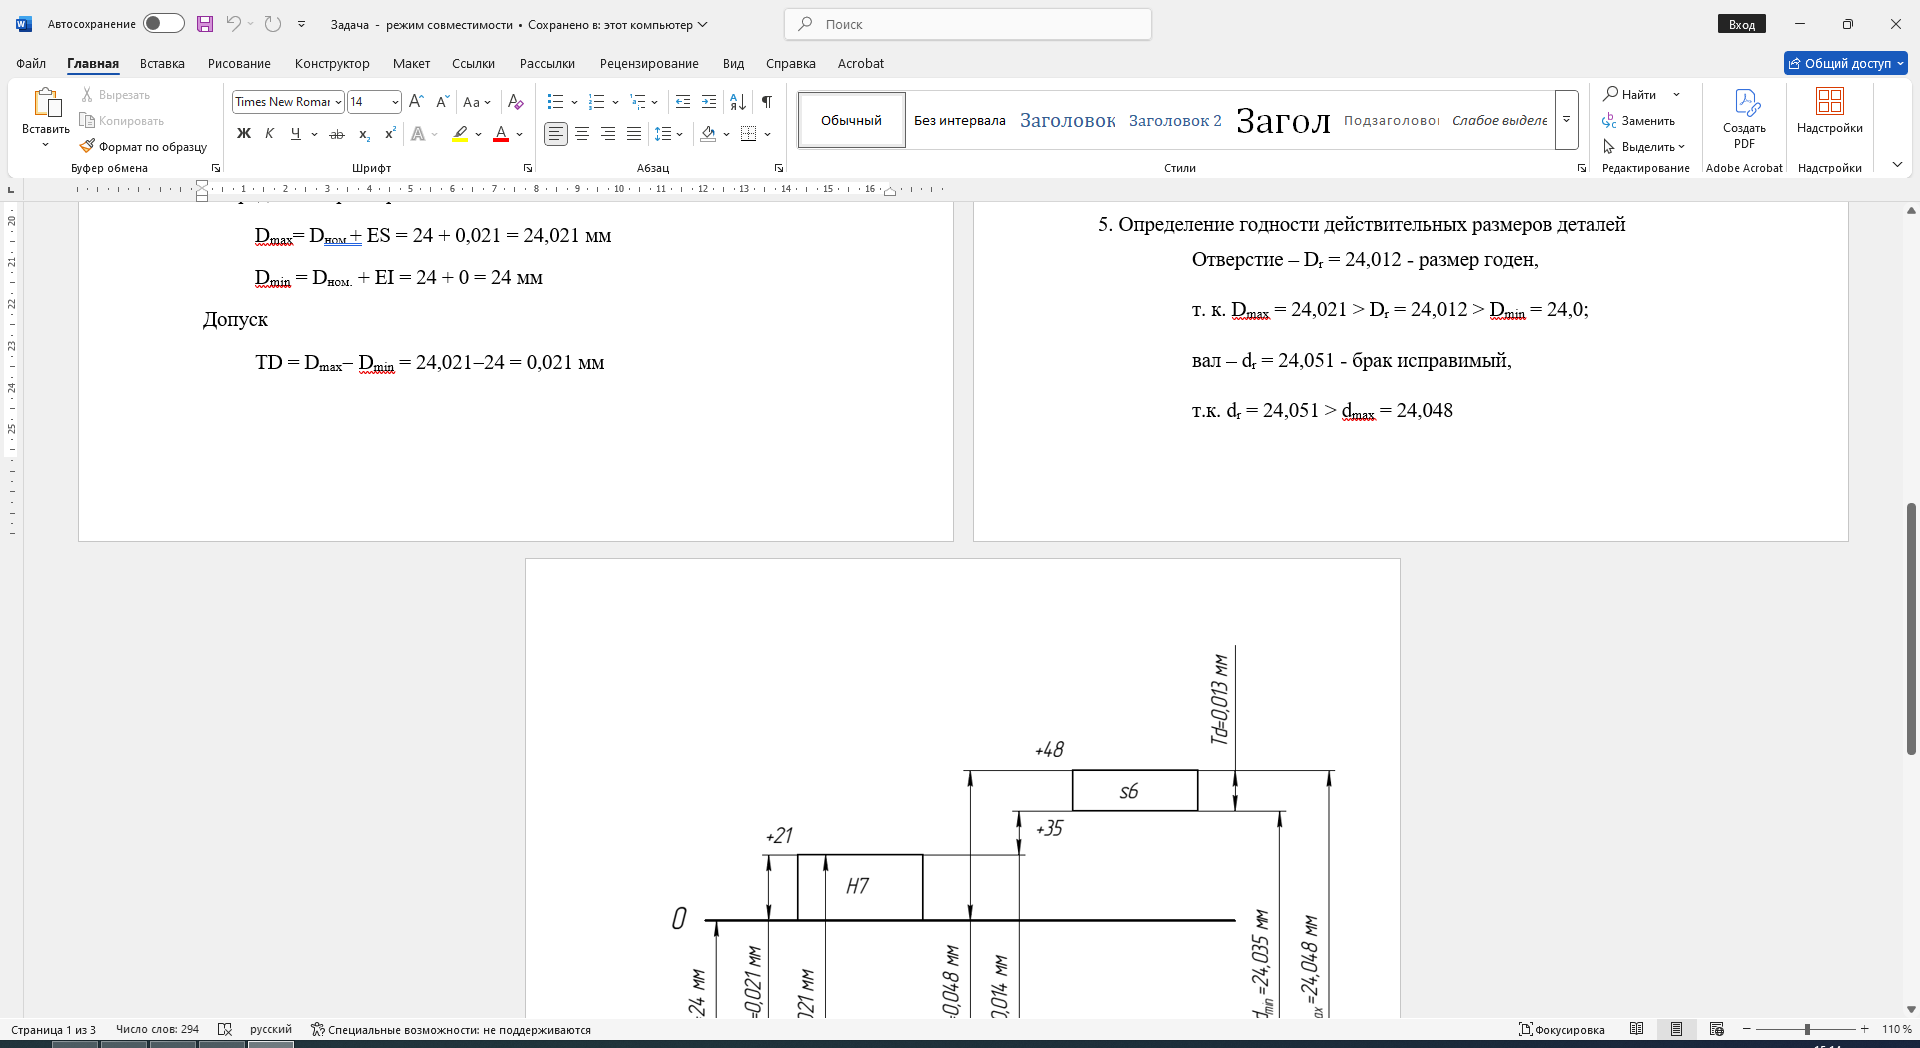Click Replace (Заменить) button
Viewport: 1920px width, 1048px height.
click(1639, 120)
